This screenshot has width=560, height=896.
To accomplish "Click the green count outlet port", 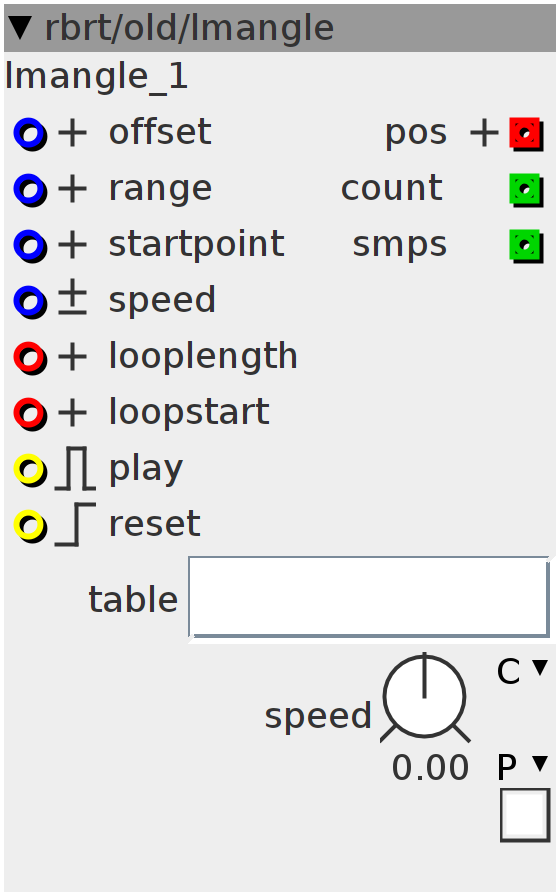I will [526, 190].
